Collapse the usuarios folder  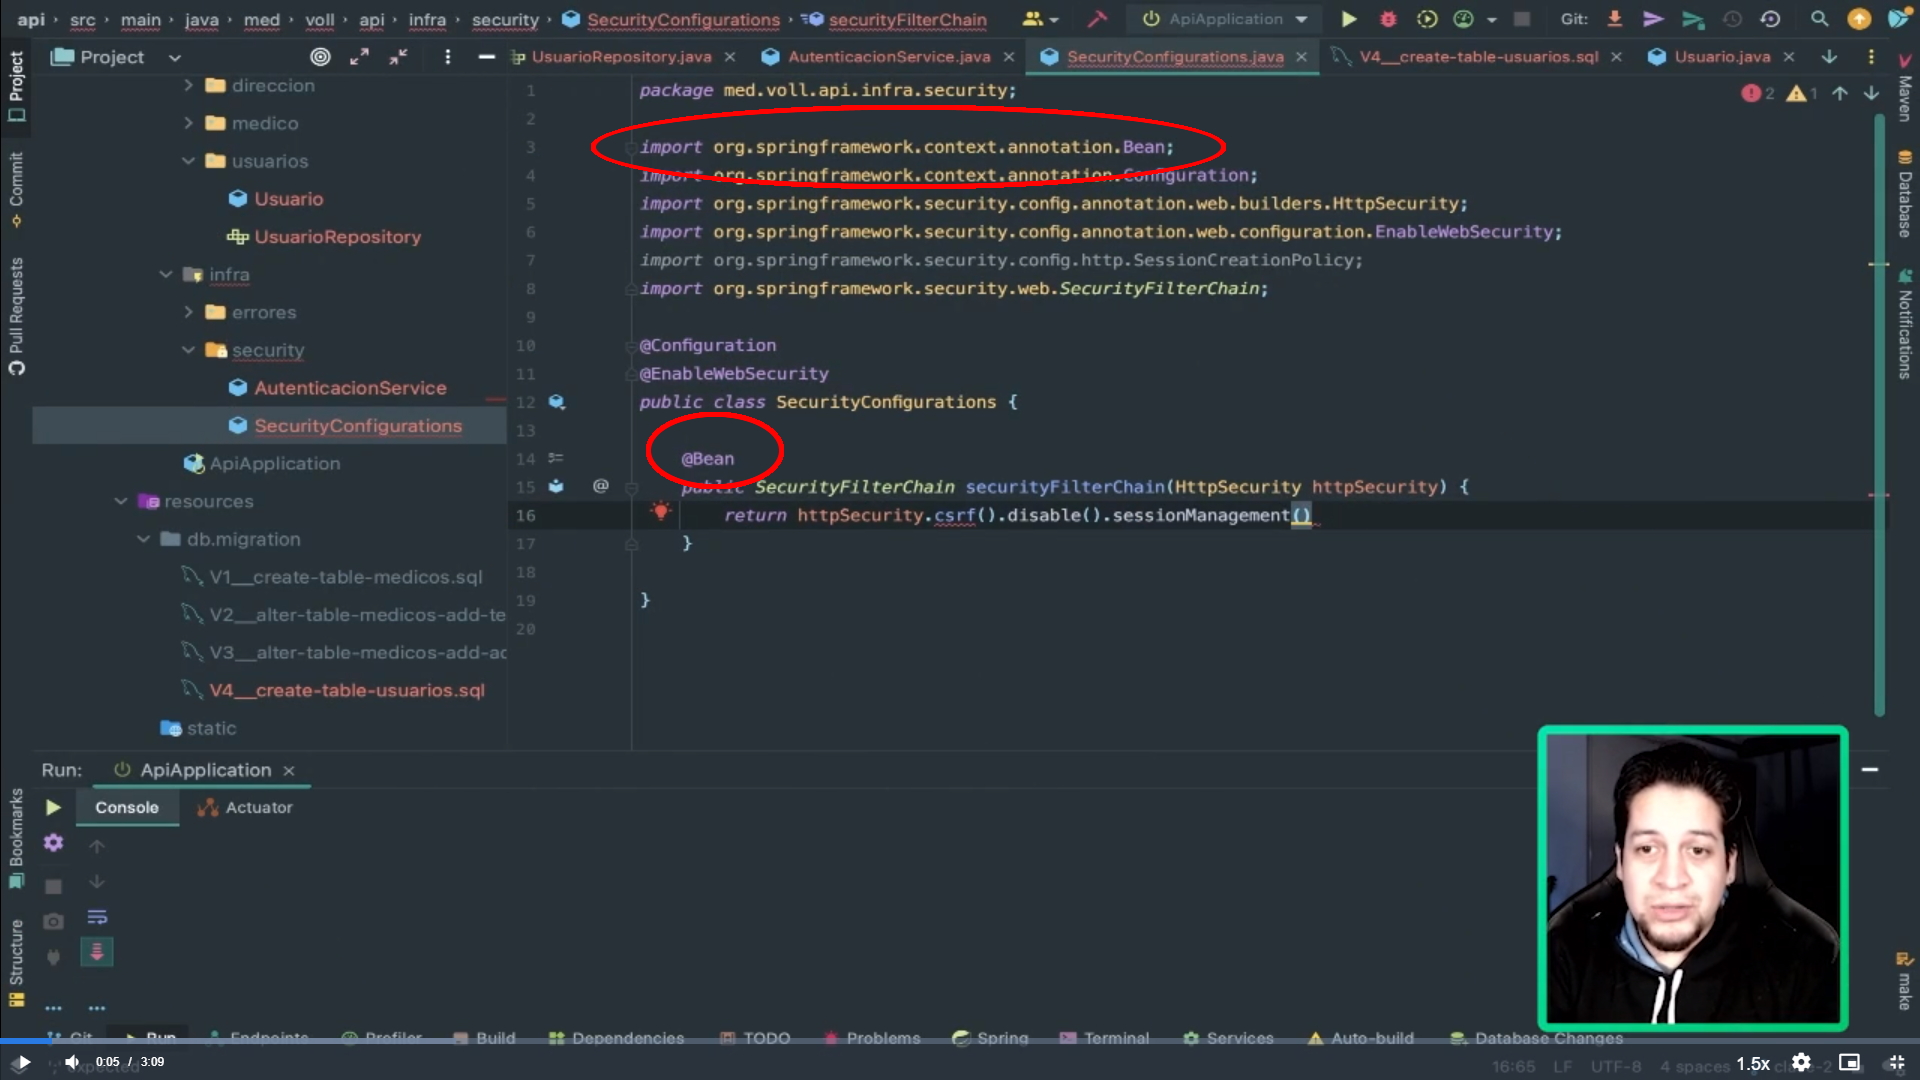188,161
